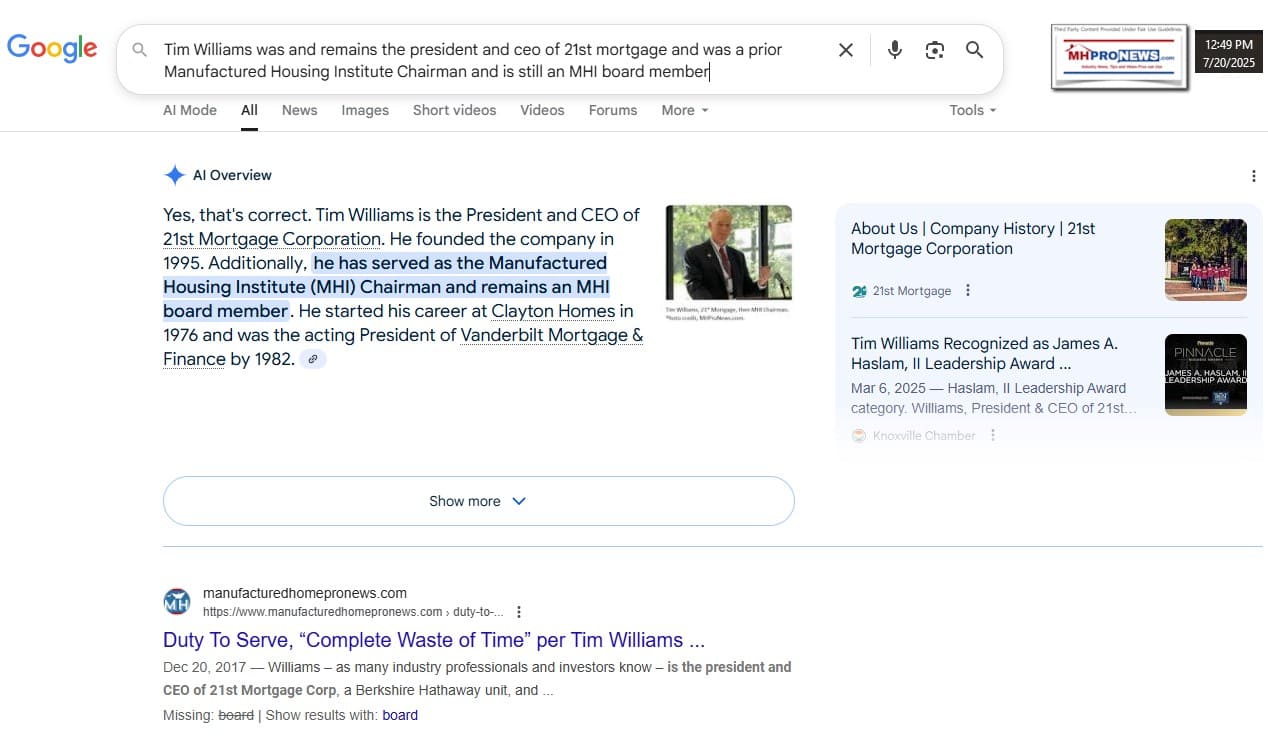Screen dimensions: 1268x748
Task: Click the 21st Mortgage source favicon
Action: (859, 291)
